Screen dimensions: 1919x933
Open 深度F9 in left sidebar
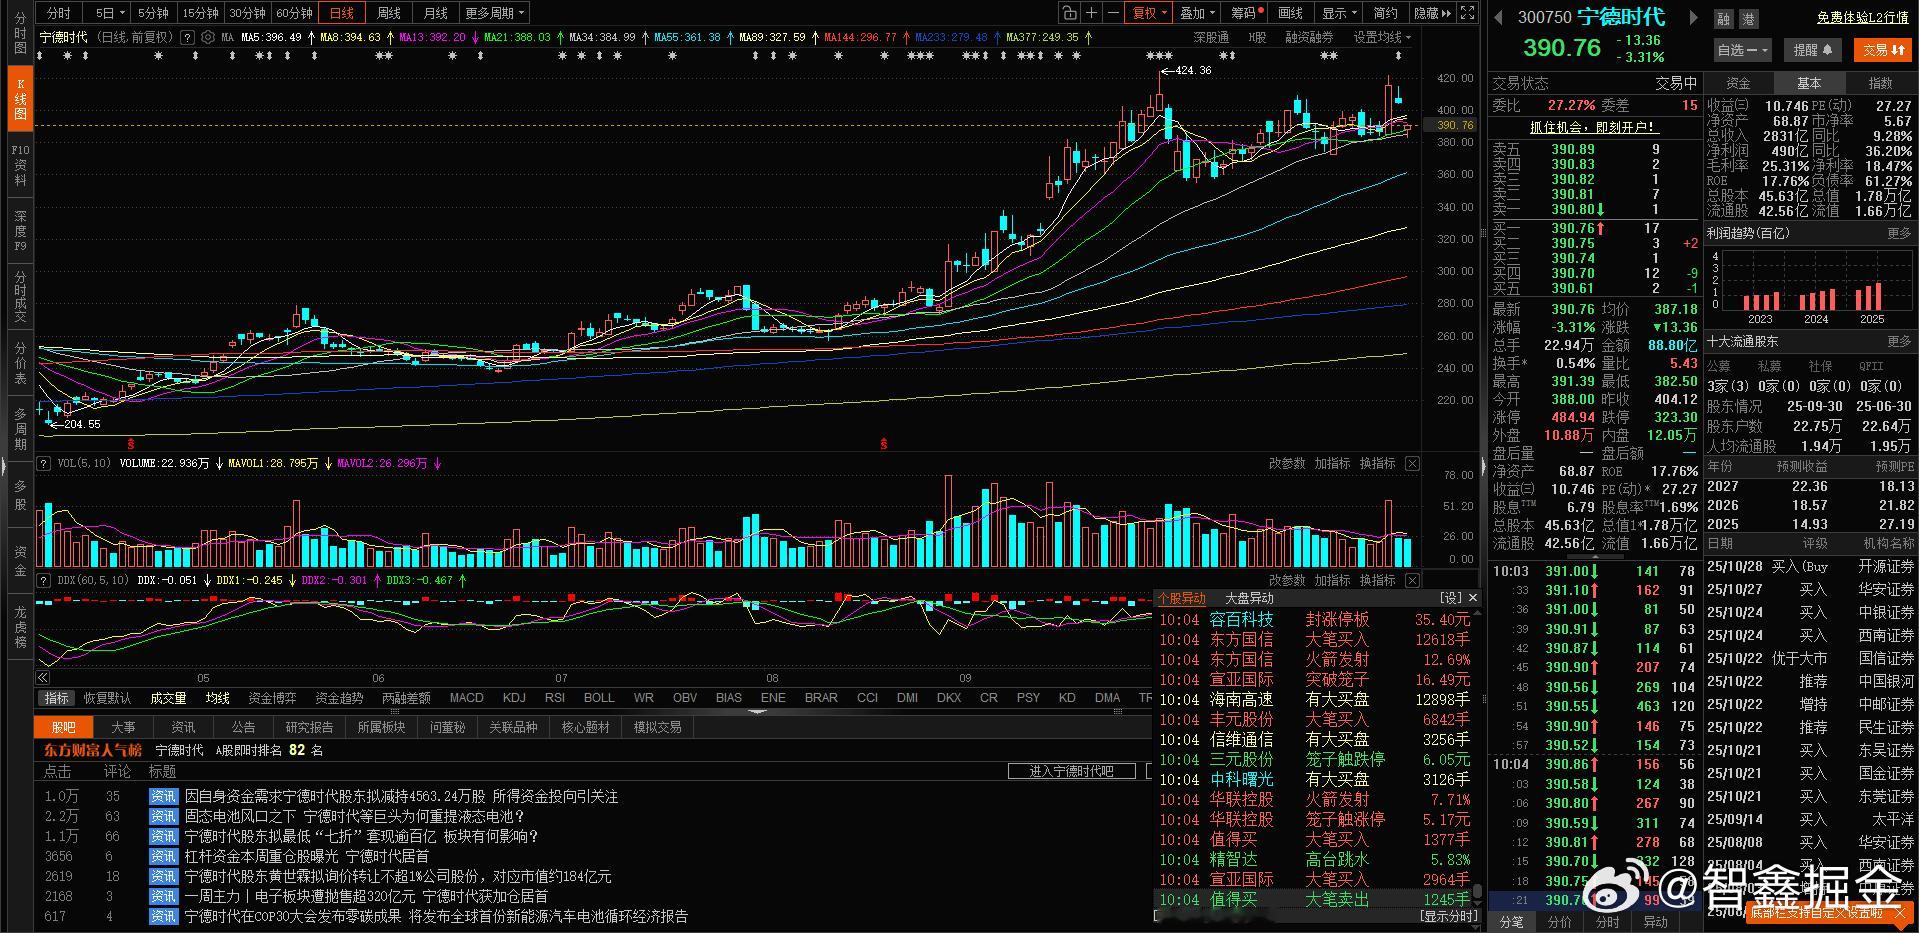tap(20, 231)
